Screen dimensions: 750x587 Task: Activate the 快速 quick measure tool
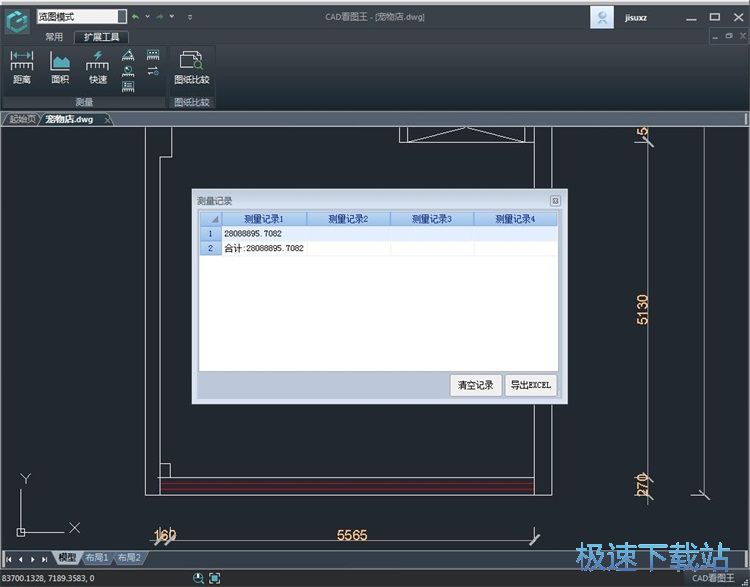point(98,67)
